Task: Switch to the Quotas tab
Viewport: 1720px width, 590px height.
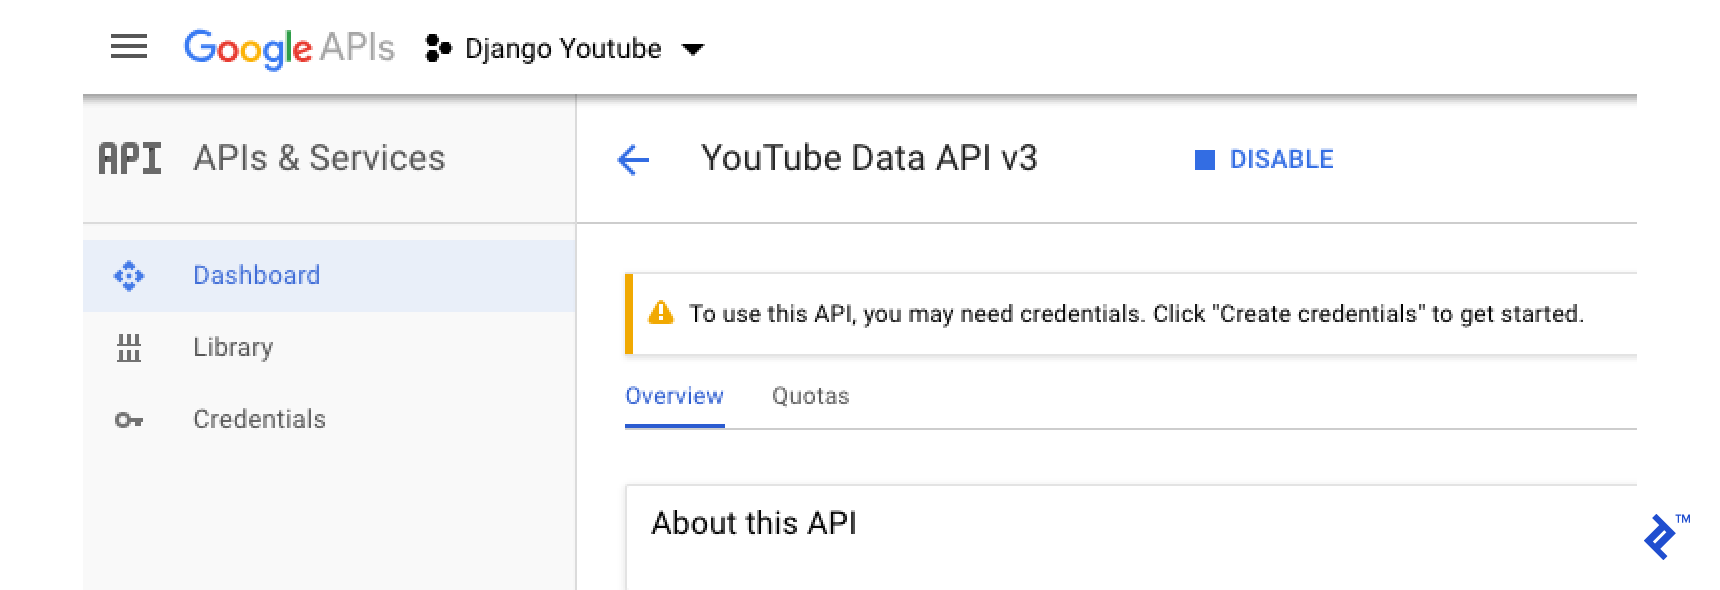Action: [x=810, y=396]
